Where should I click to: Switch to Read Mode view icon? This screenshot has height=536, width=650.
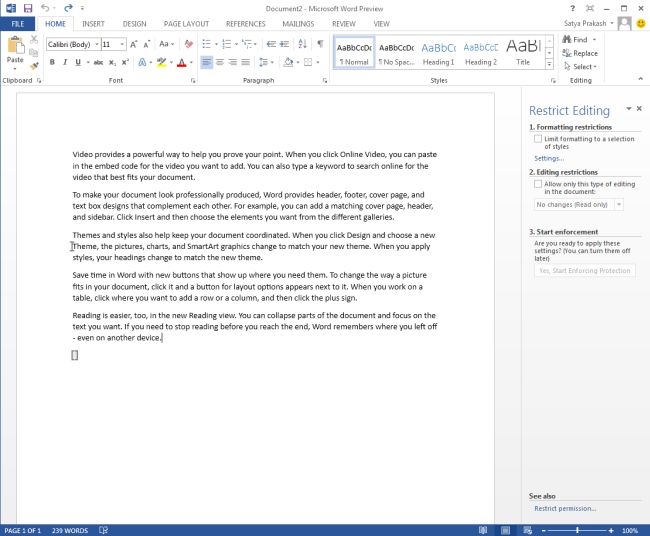click(x=483, y=530)
